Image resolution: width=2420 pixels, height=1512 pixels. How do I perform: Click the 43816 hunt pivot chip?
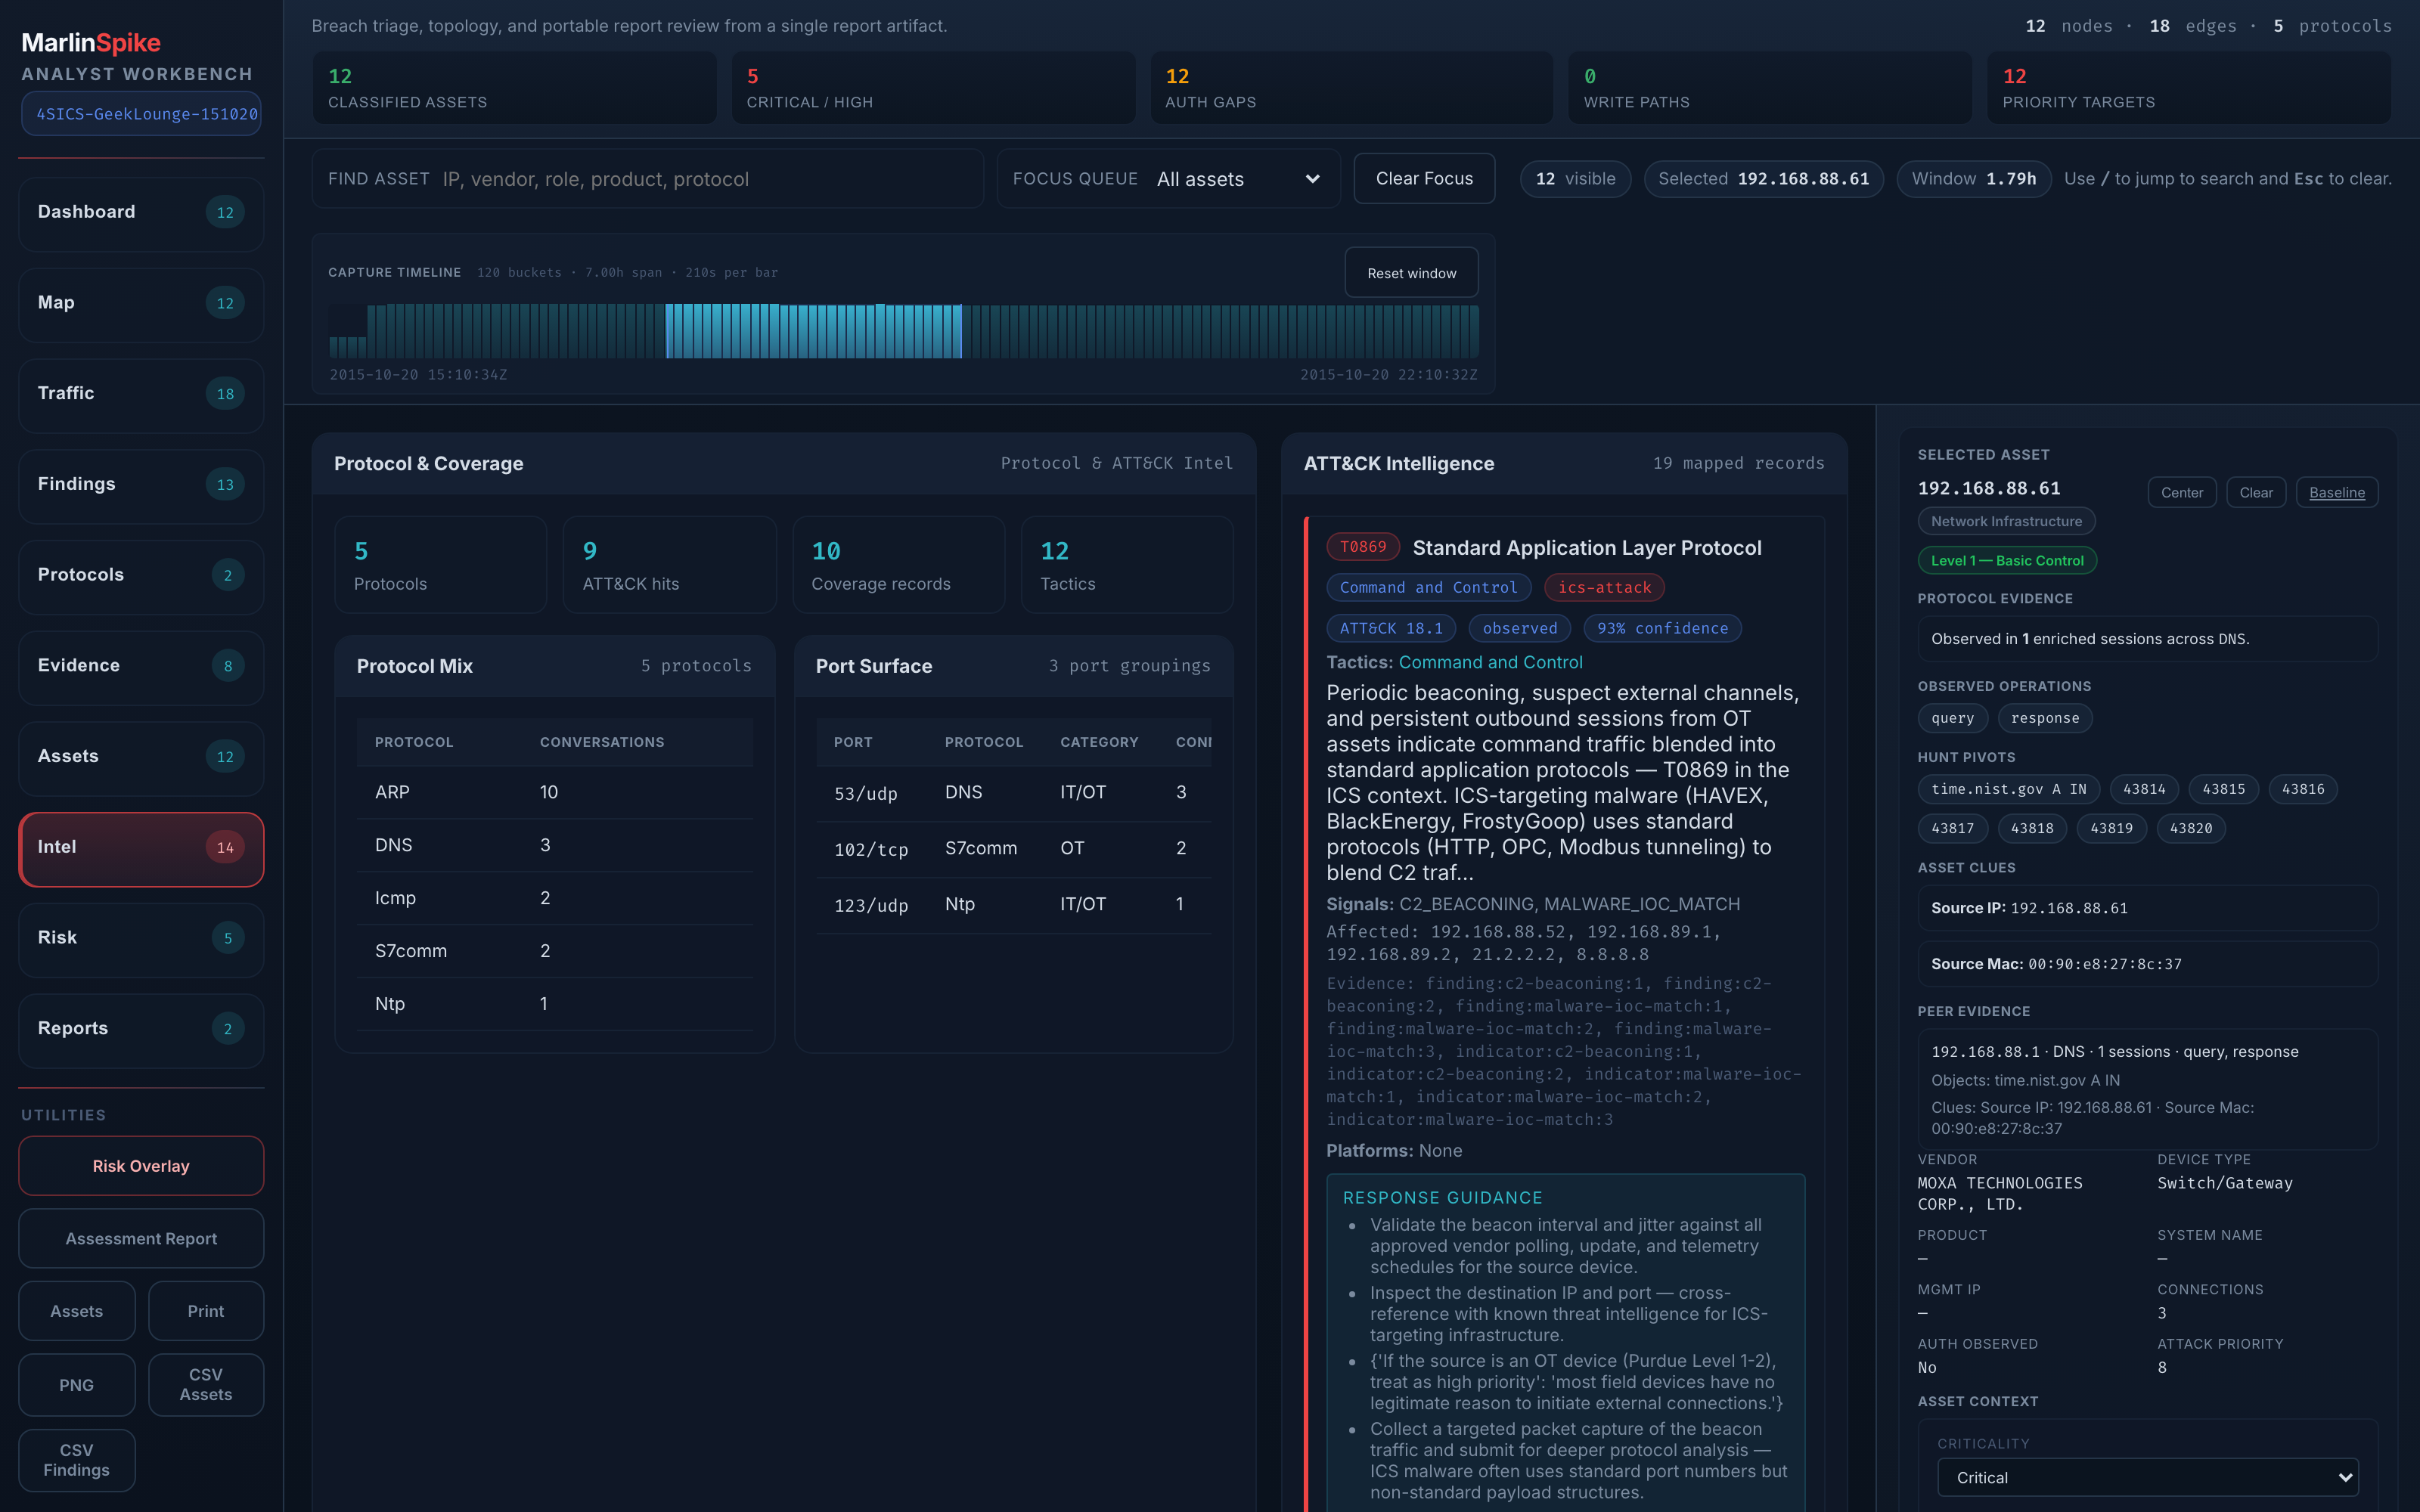[2303, 789]
